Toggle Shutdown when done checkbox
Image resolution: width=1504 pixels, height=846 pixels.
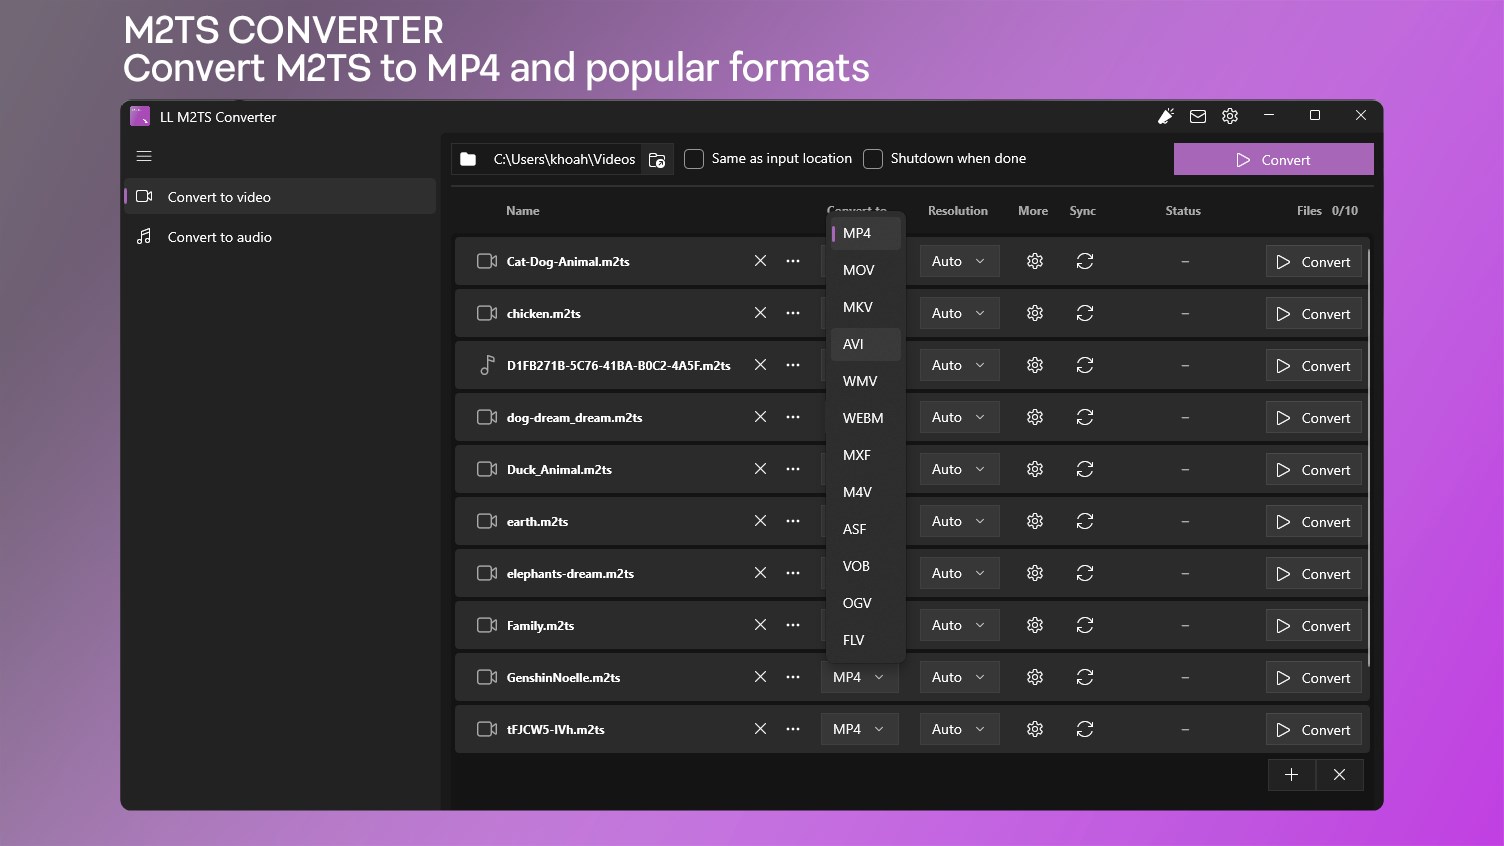pyautogui.click(x=873, y=159)
